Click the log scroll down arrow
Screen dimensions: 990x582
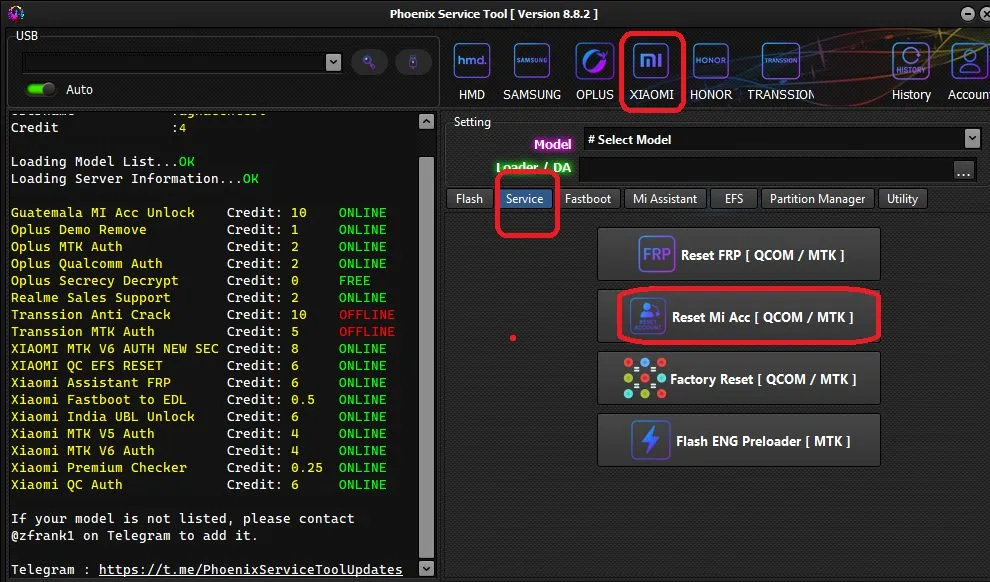427,568
